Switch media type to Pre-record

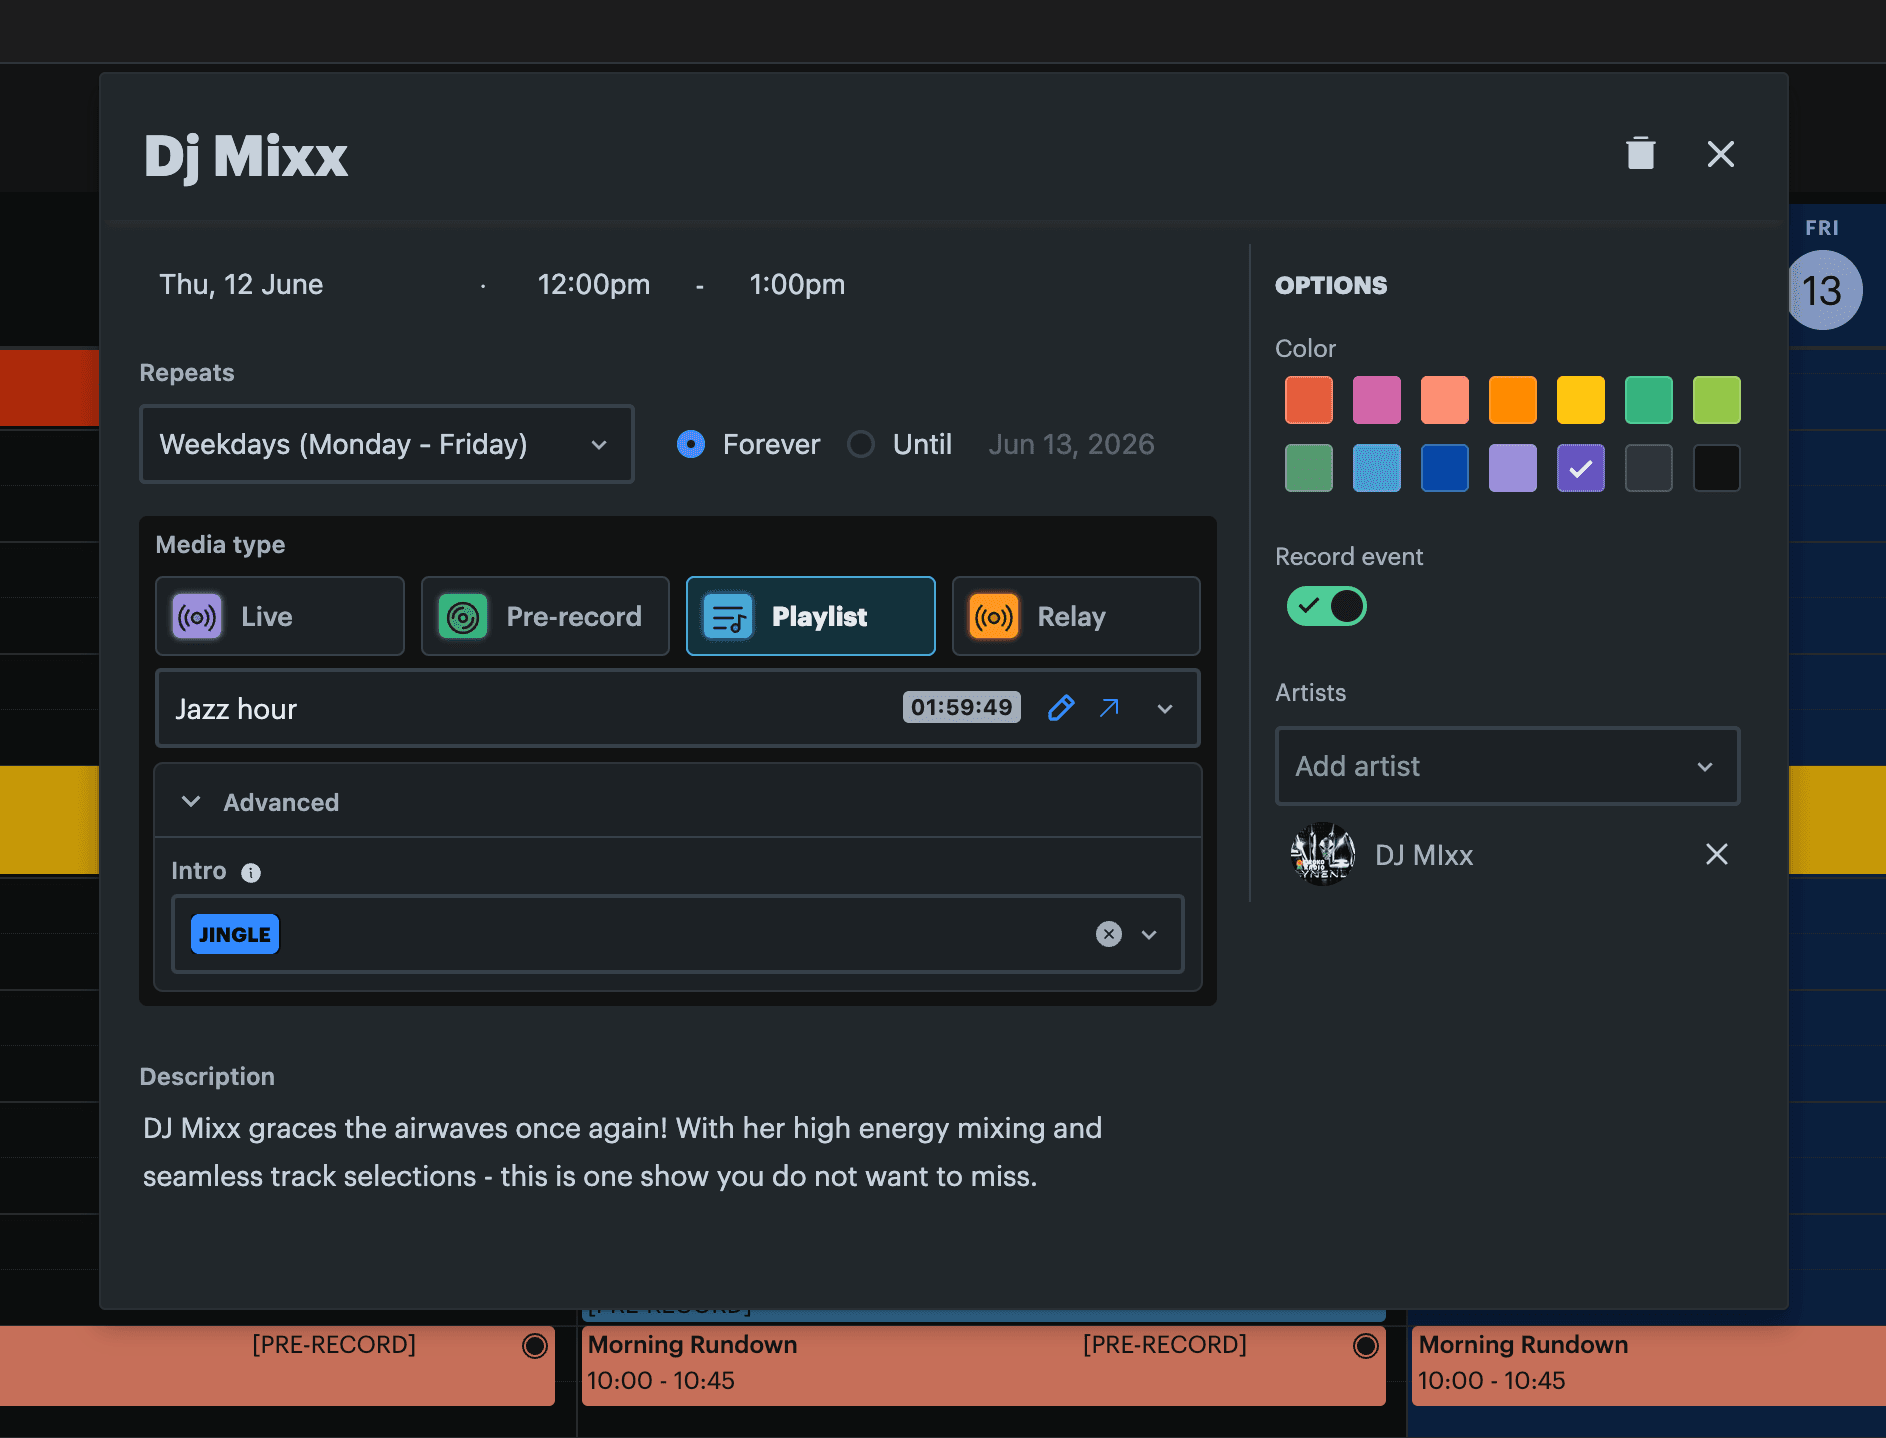point(545,617)
